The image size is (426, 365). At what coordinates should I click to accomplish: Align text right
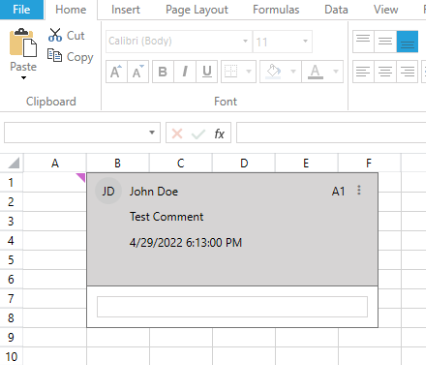tap(407, 71)
